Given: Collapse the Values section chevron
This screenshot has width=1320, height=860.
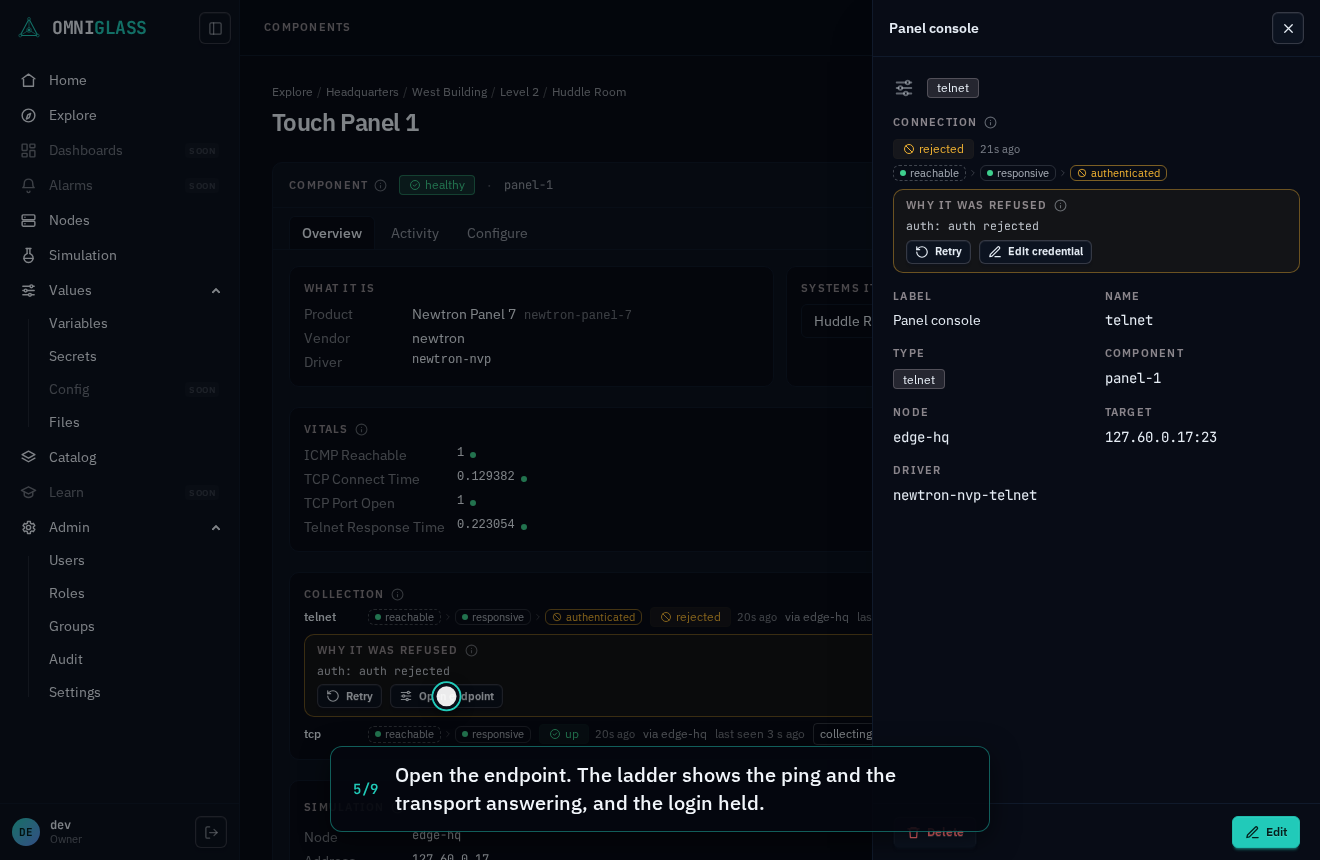Looking at the screenshot, I should click(216, 290).
